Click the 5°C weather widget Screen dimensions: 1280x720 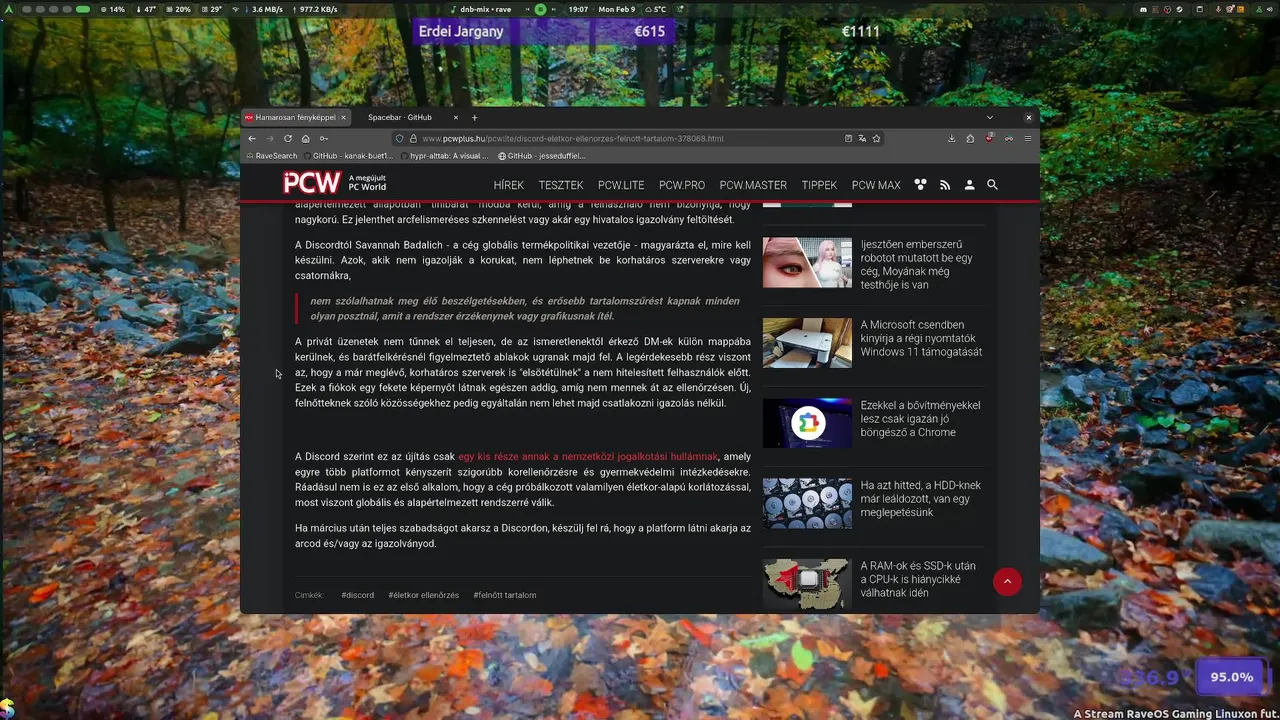[x=654, y=9]
